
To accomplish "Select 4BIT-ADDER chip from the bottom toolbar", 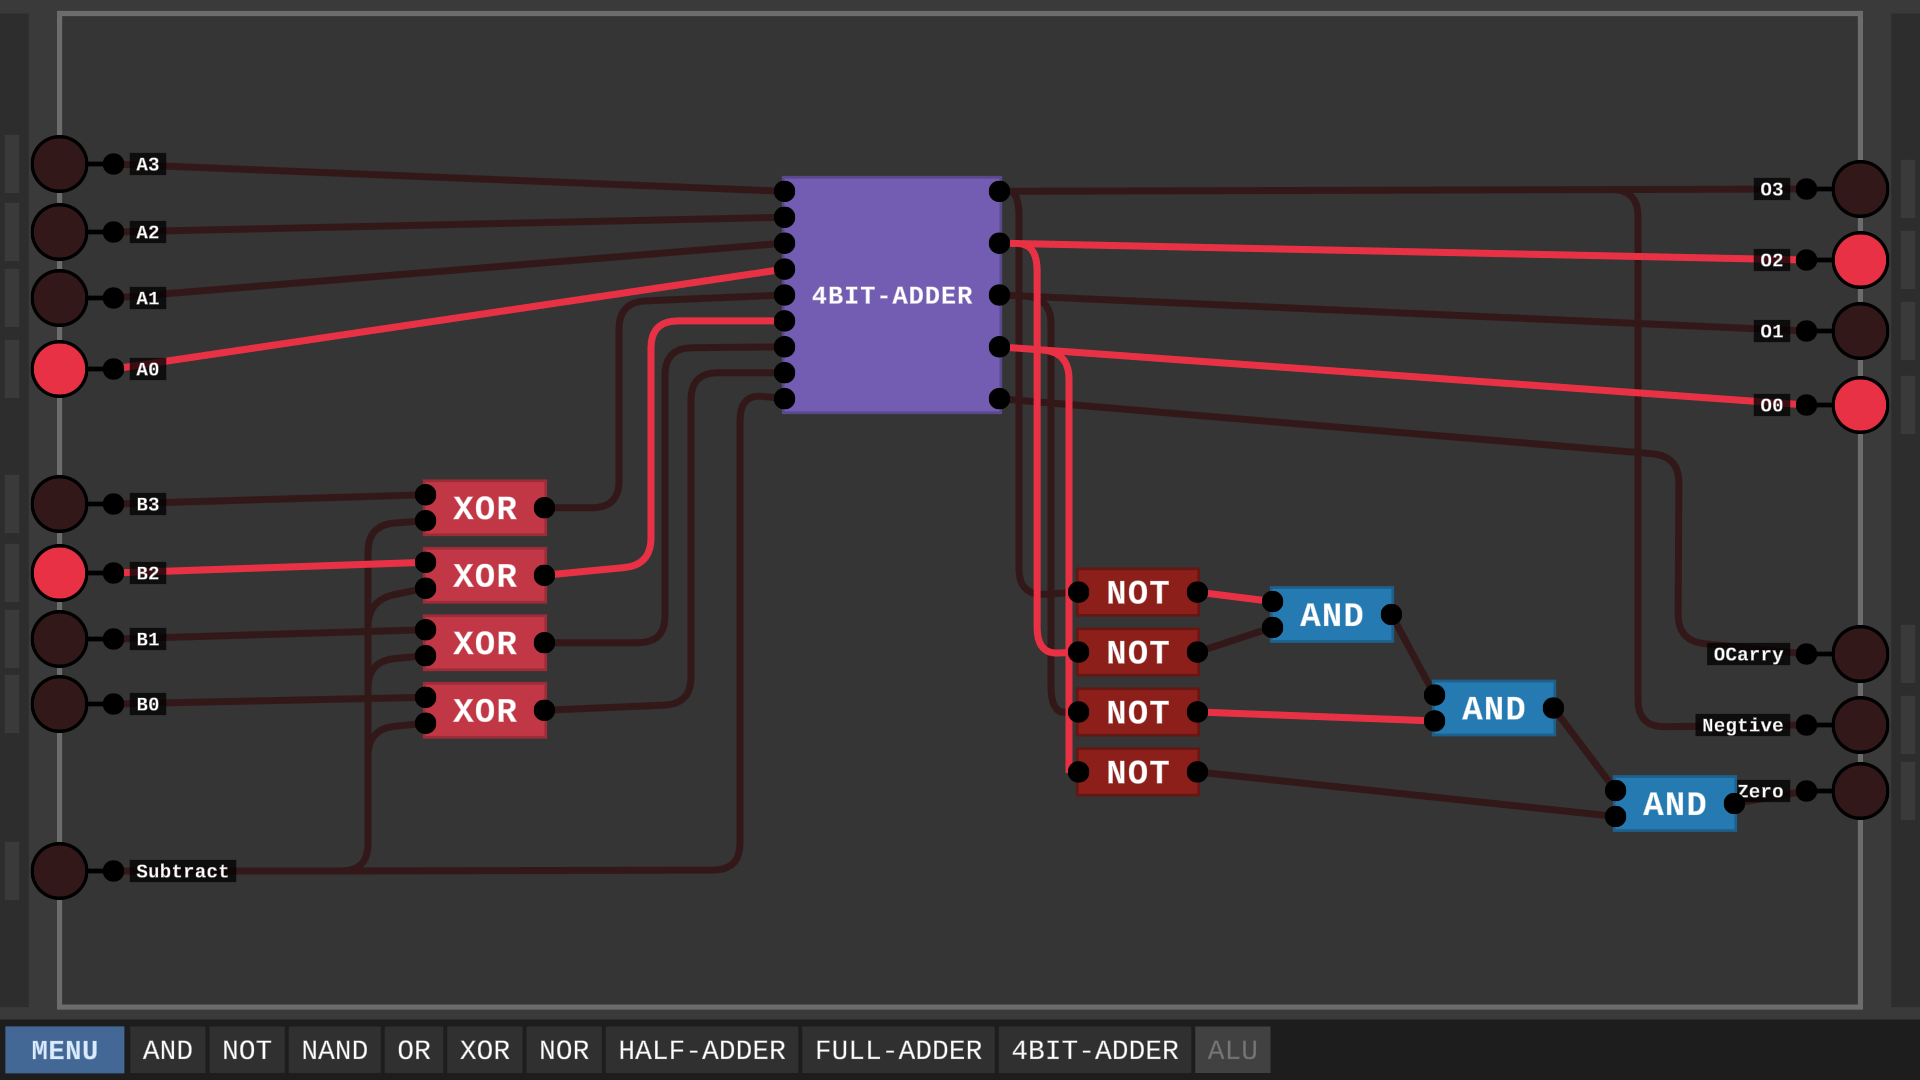I will [x=1095, y=1050].
